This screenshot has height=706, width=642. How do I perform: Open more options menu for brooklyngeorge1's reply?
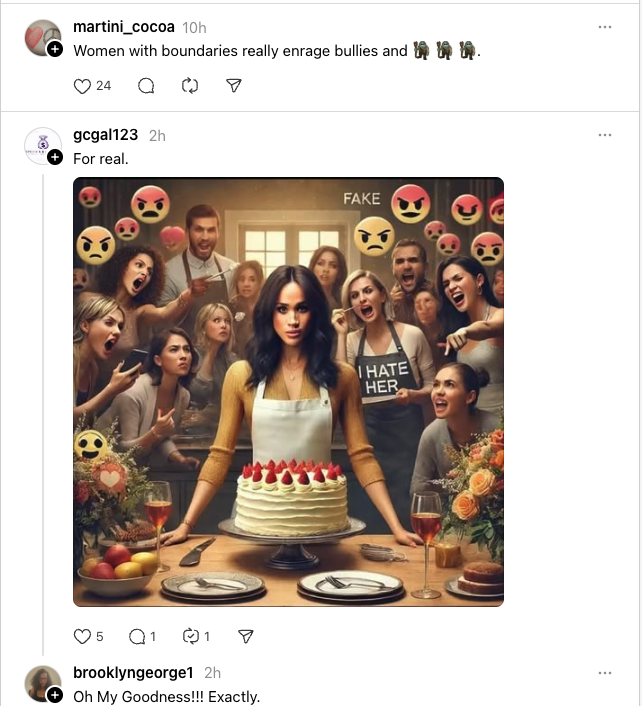point(604,673)
